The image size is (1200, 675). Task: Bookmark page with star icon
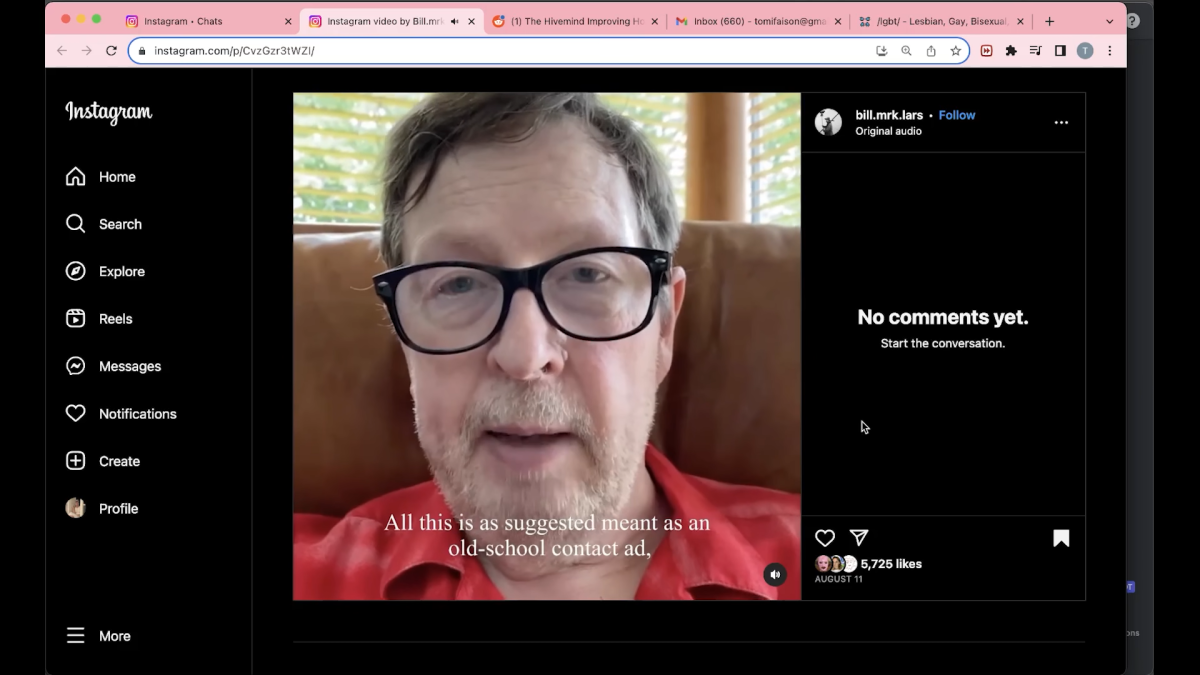[x=956, y=51]
